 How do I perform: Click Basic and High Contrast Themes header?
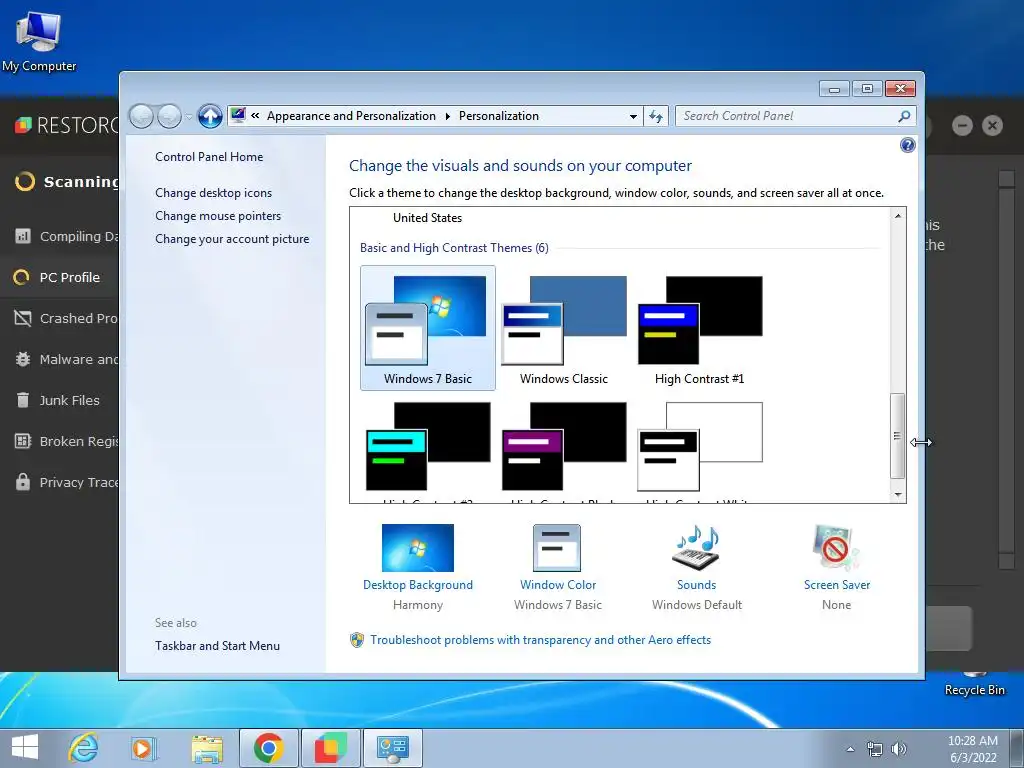454,248
